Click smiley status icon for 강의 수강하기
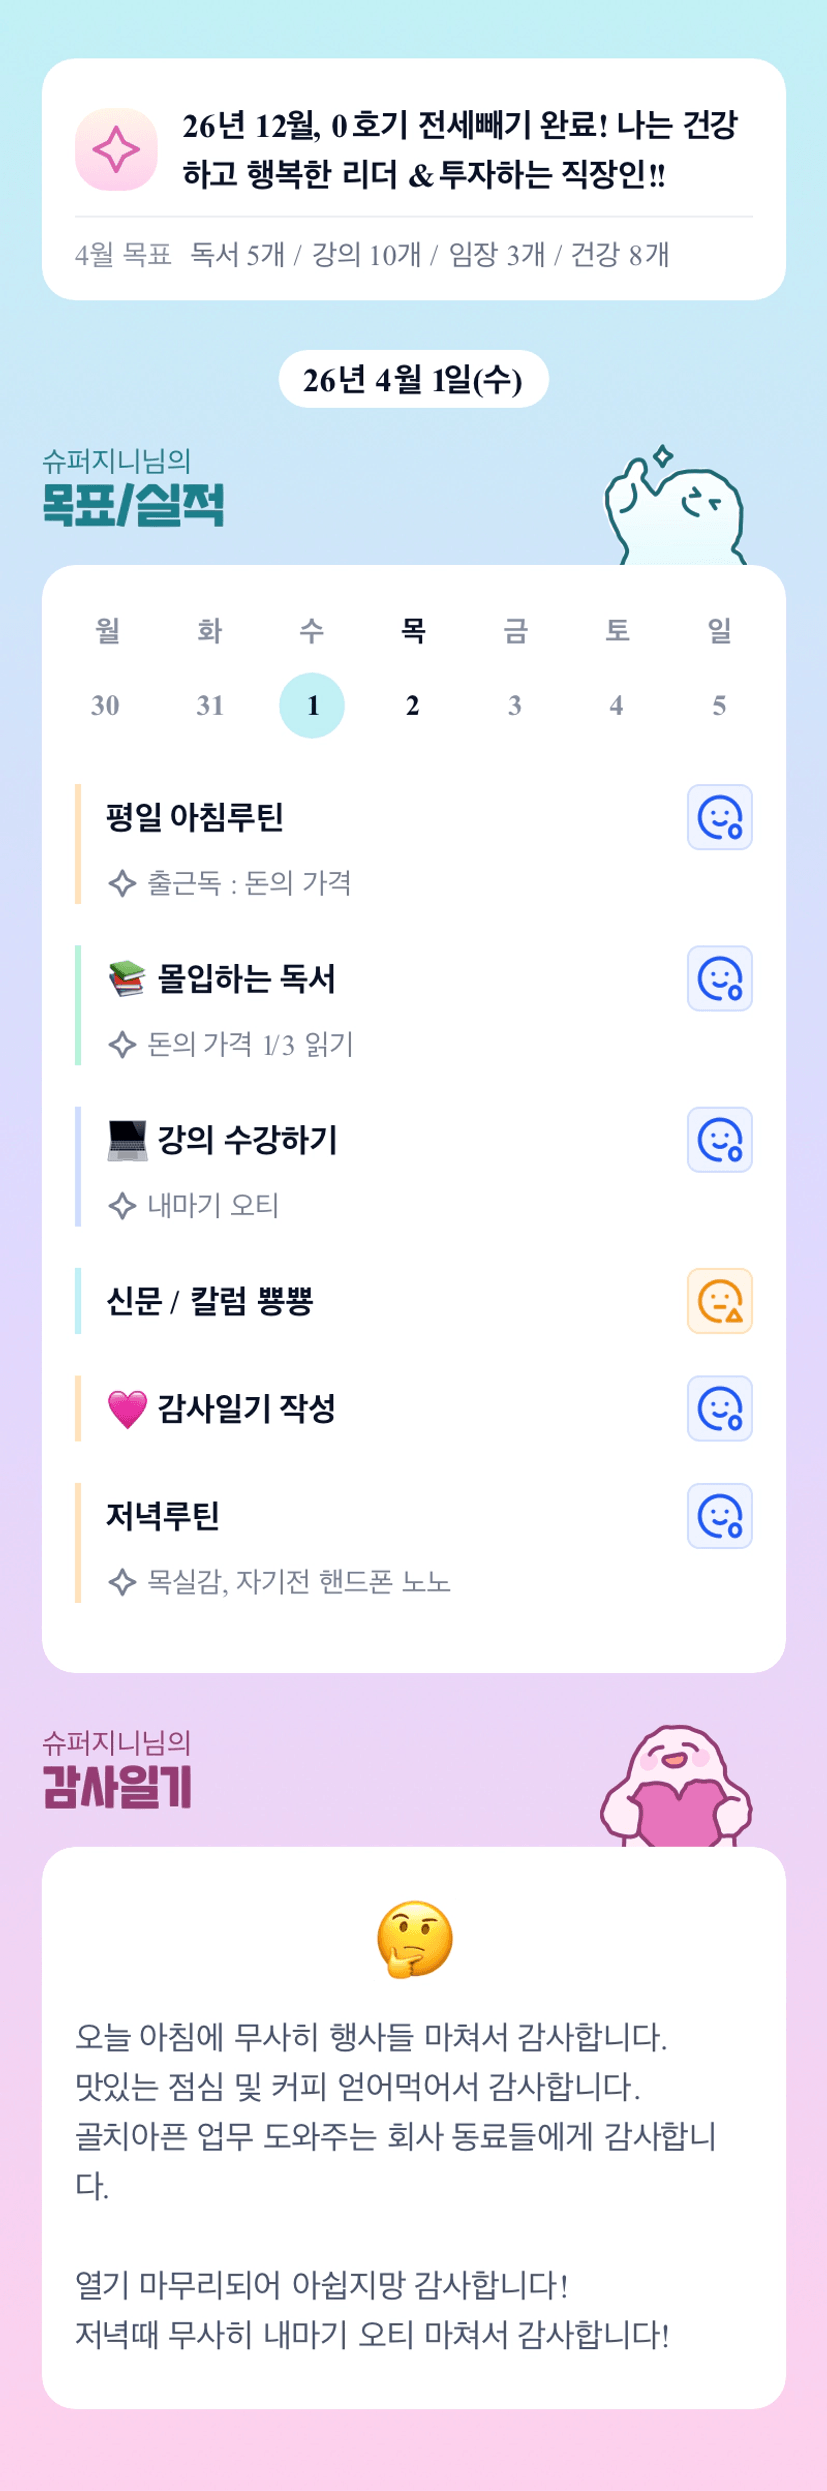 click(x=719, y=1139)
